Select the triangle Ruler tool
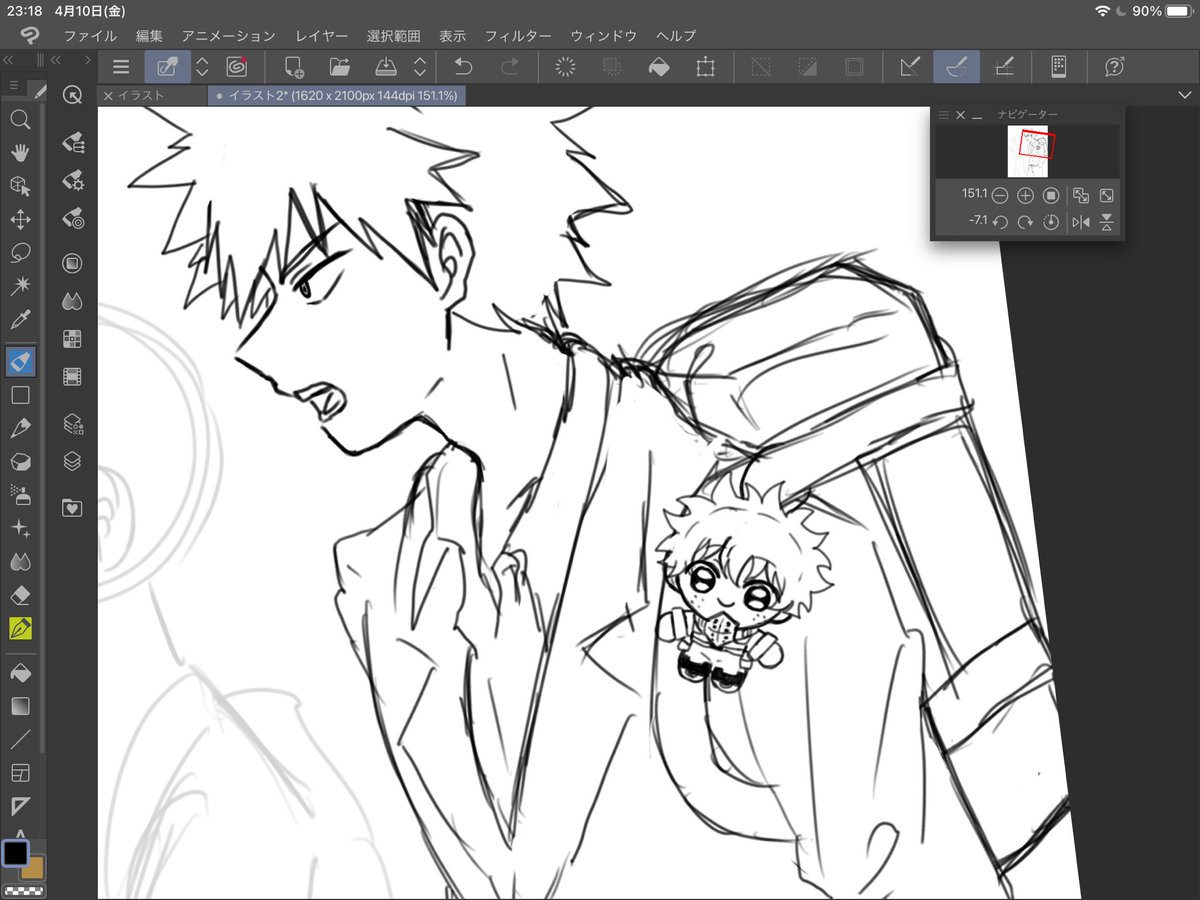 click(19, 806)
